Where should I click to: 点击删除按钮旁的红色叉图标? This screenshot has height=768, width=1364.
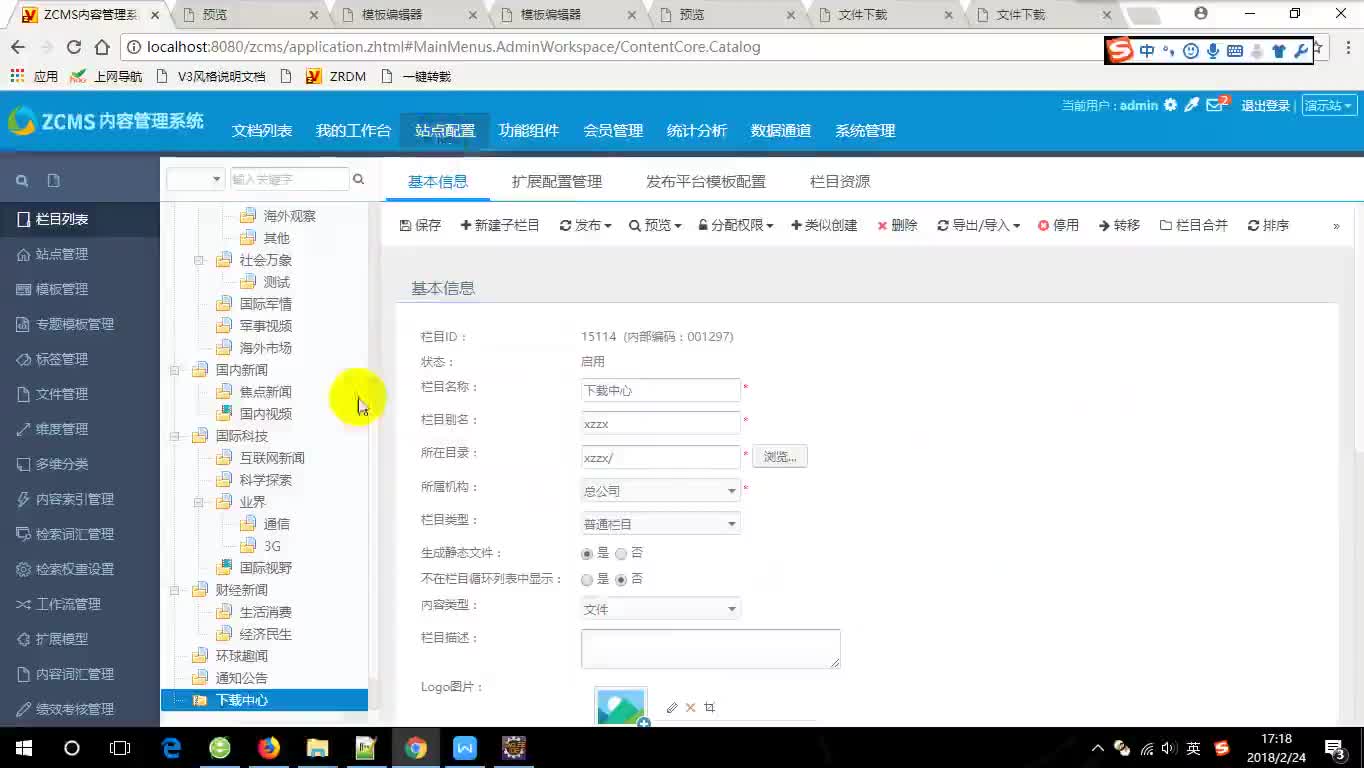(x=881, y=225)
